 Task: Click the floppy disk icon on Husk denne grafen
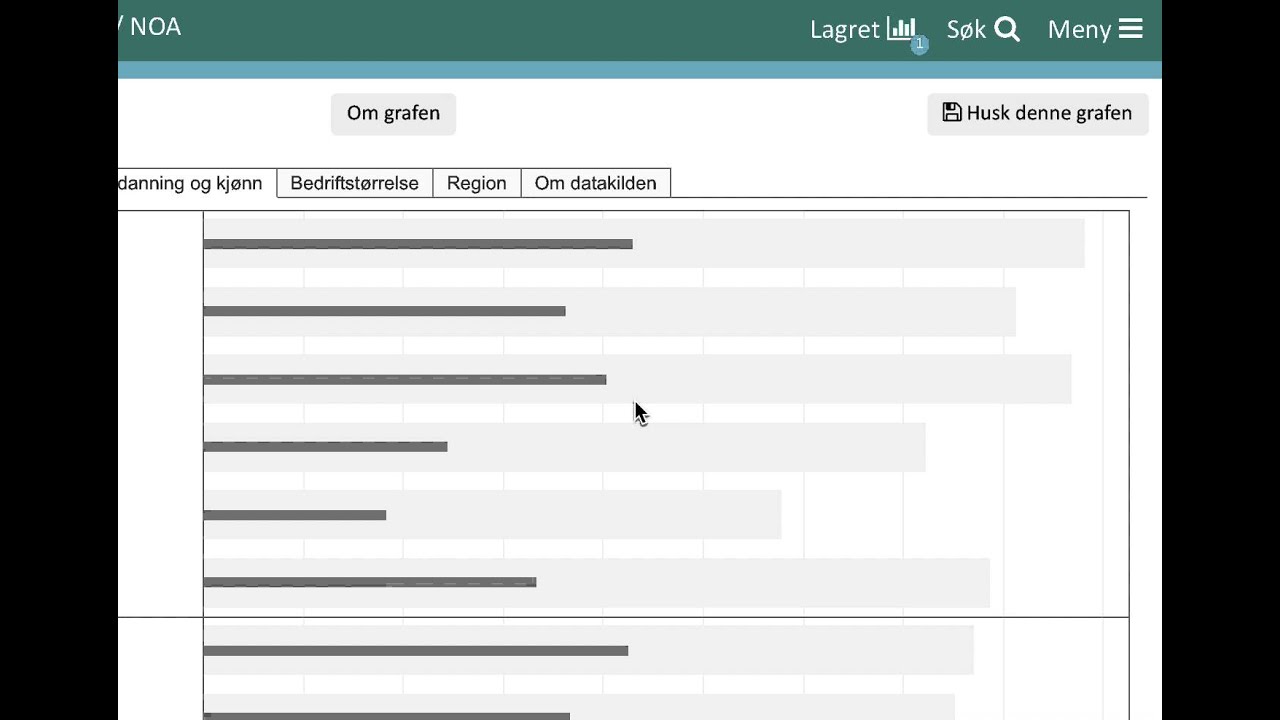[951, 113]
